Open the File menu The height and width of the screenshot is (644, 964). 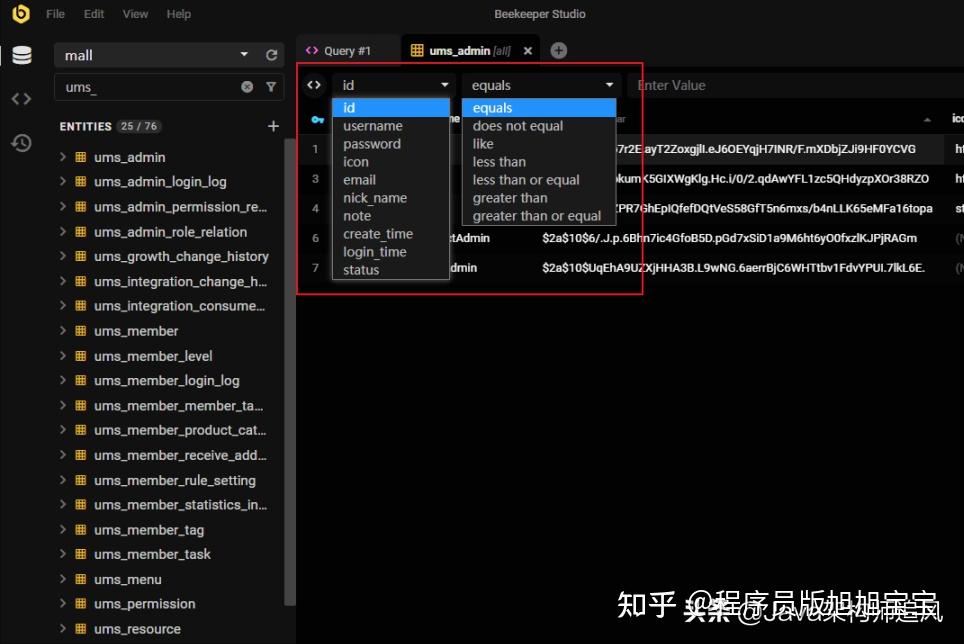(55, 14)
